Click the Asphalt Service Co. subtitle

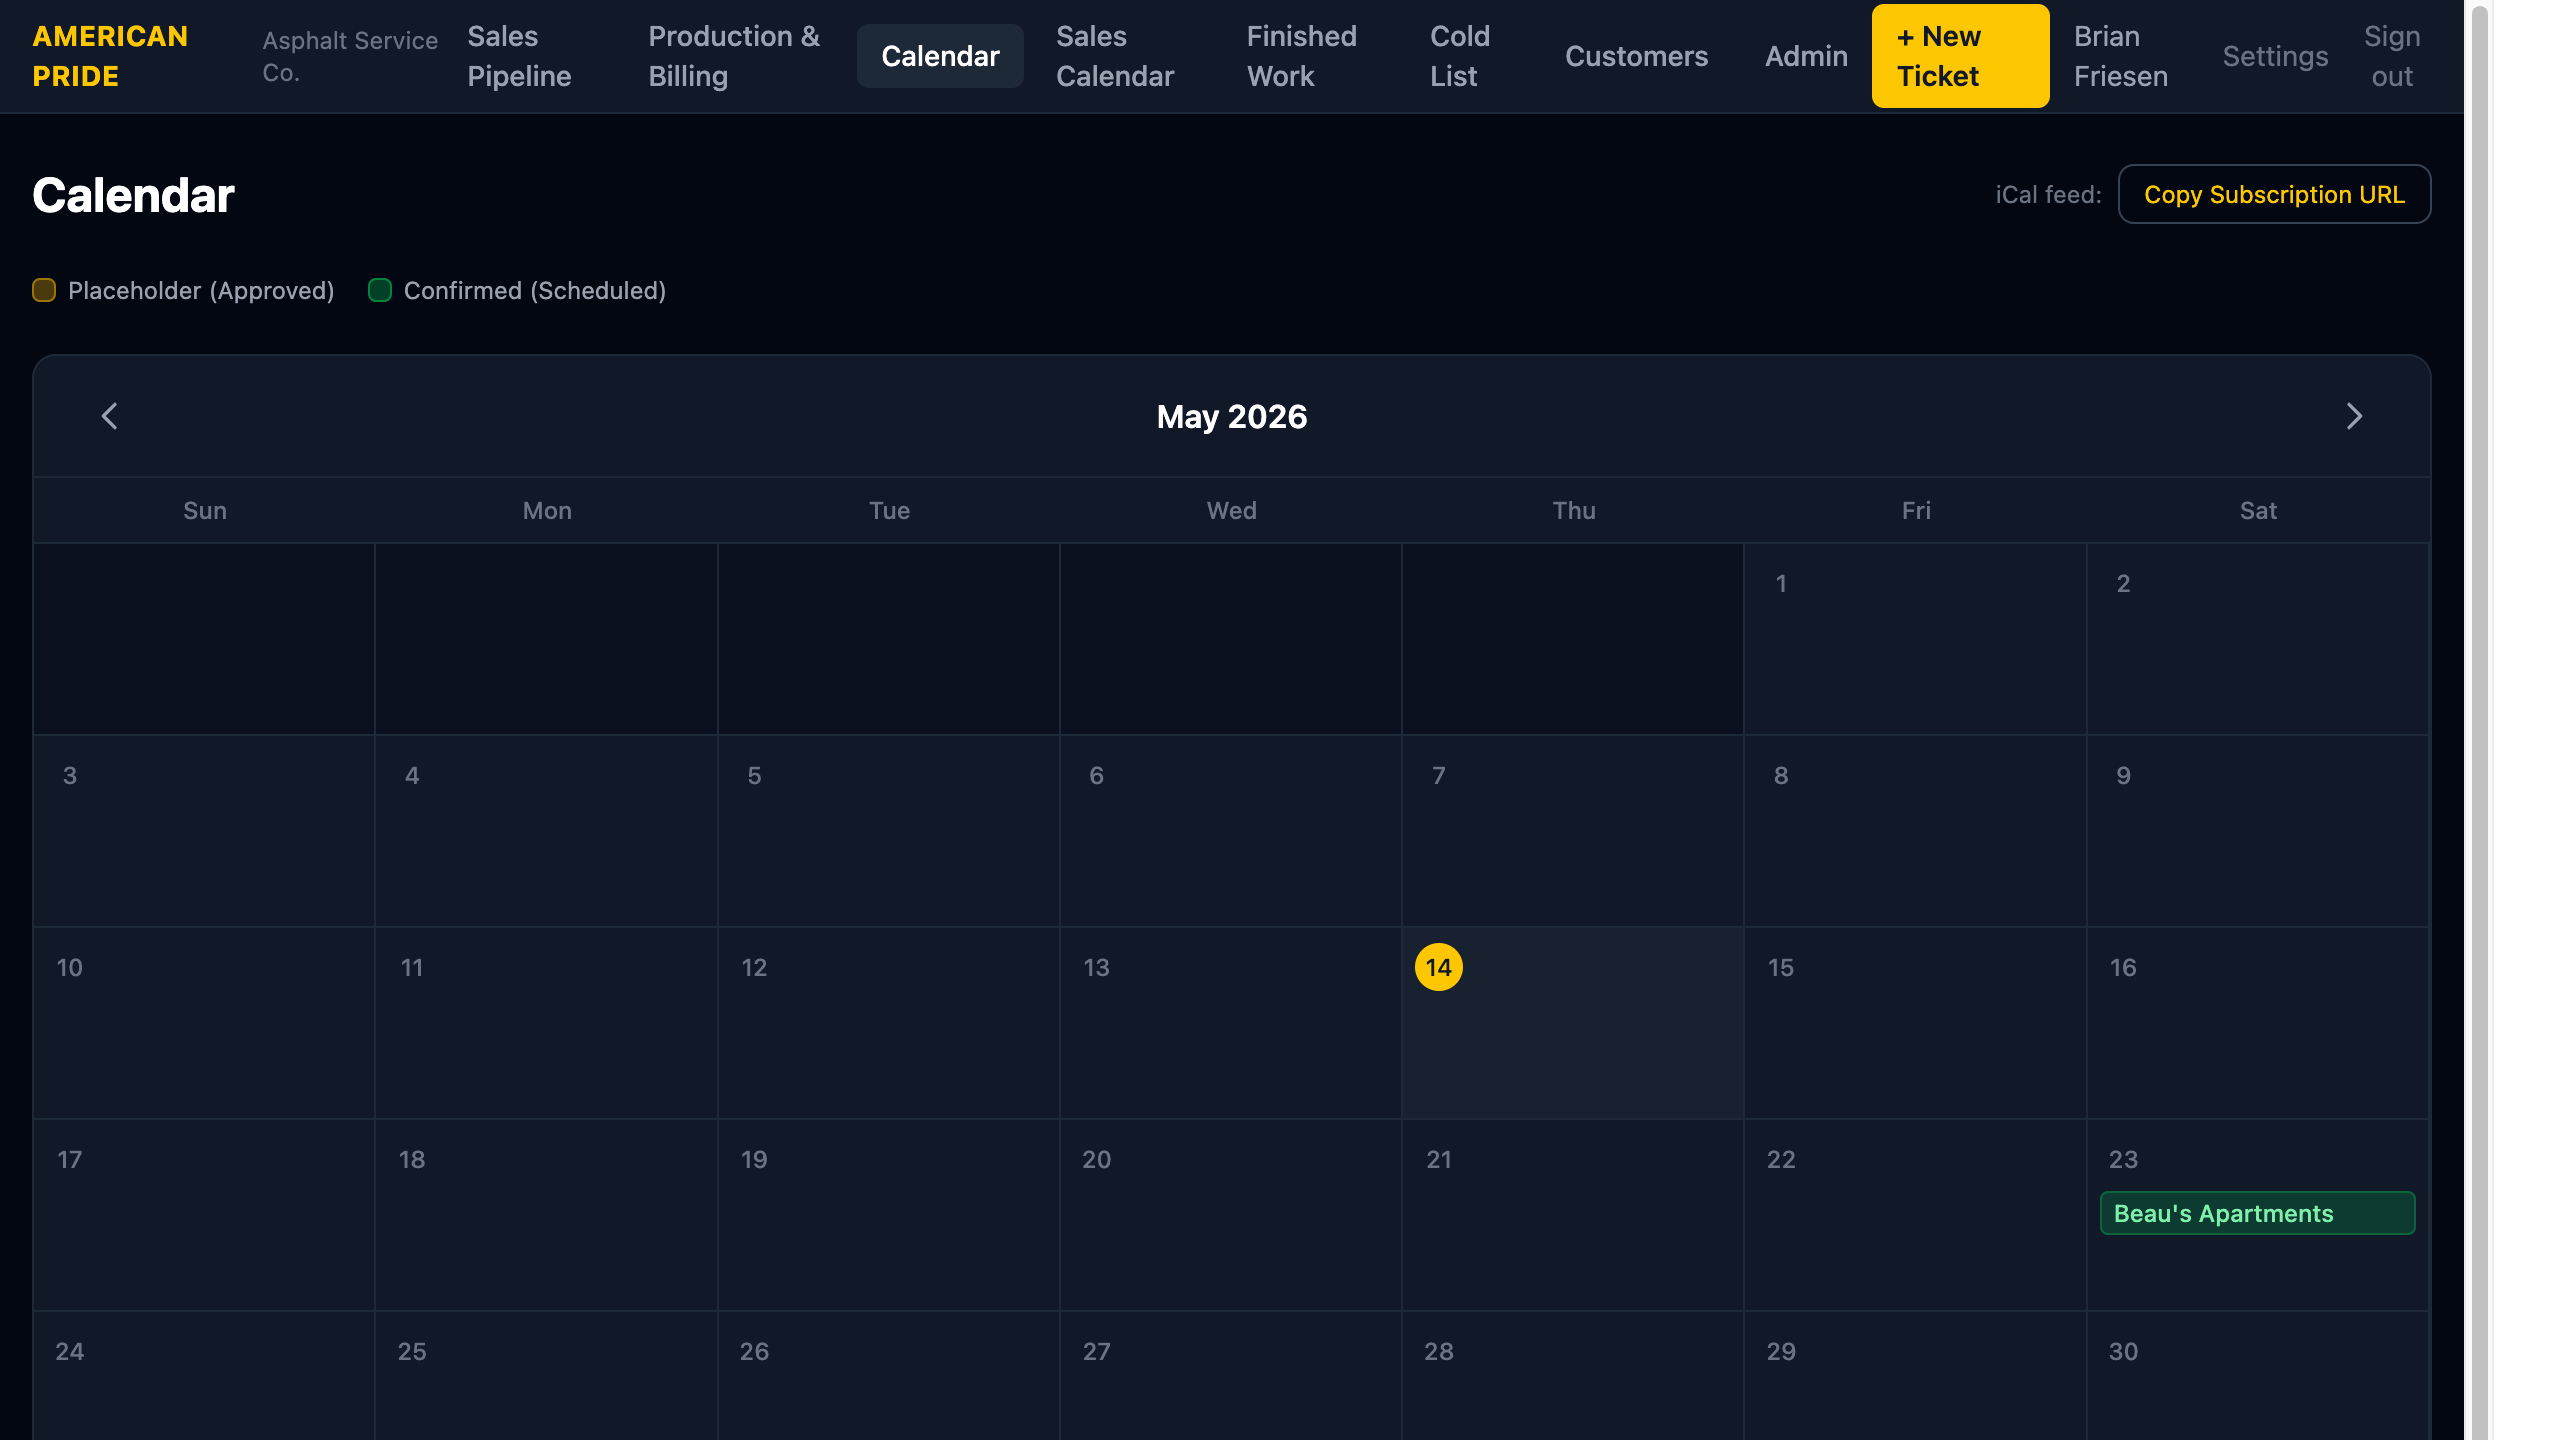350,56
